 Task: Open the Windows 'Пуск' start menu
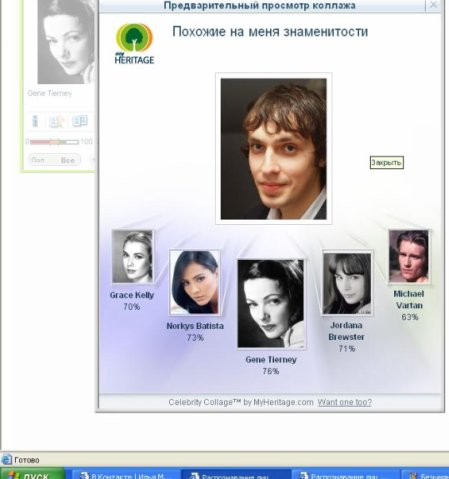pos(33,474)
